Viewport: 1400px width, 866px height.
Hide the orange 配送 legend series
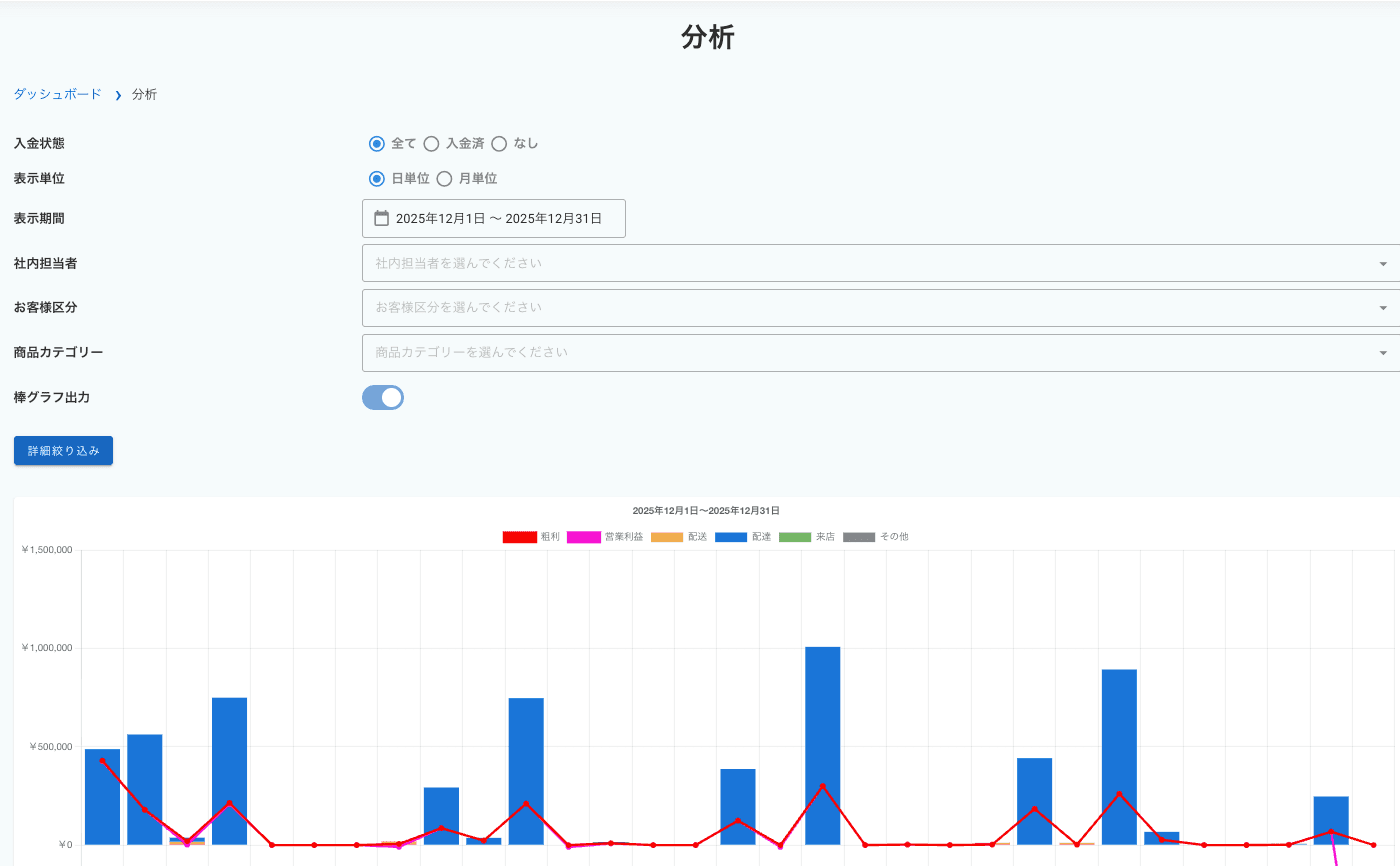[667, 537]
